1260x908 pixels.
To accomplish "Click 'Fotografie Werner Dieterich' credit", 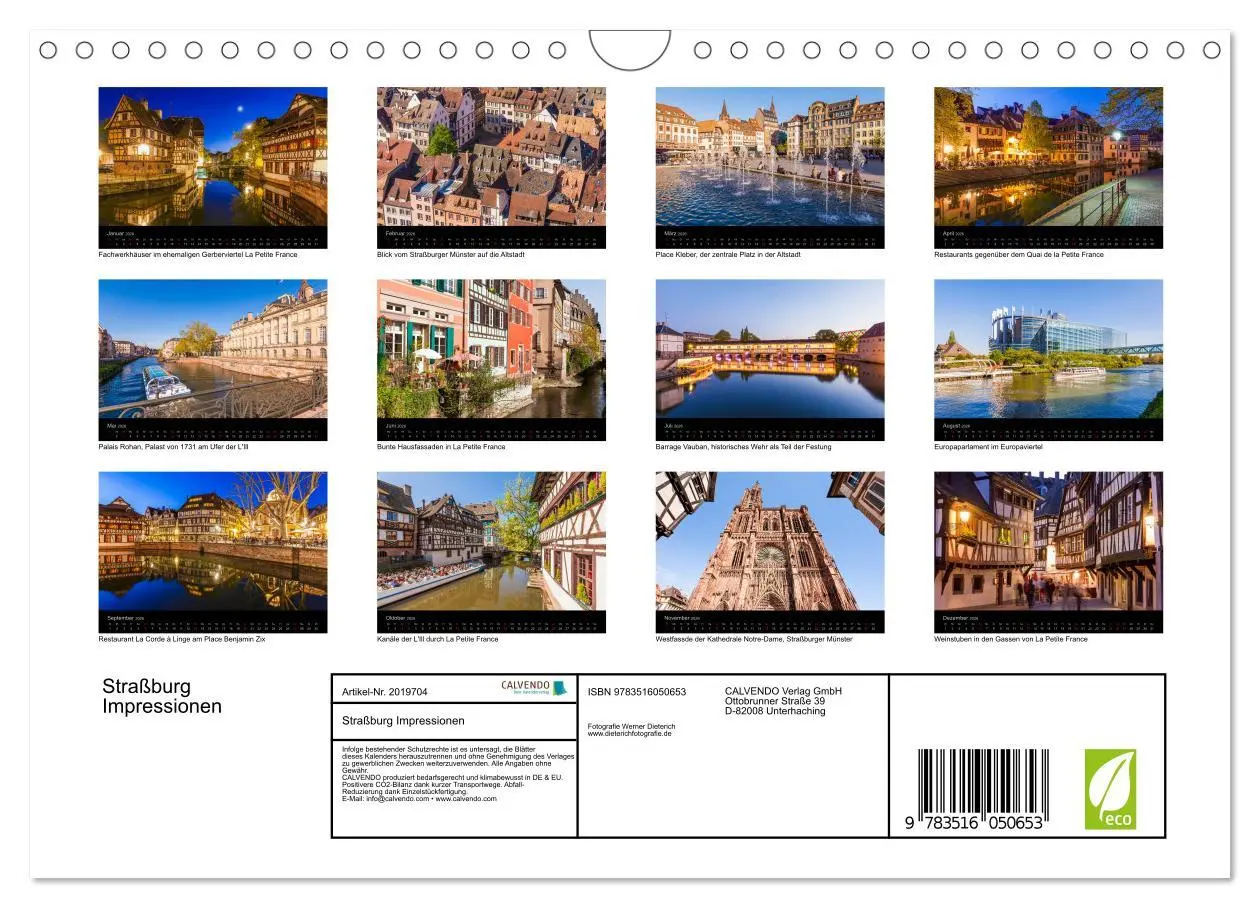I will pos(632,726).
